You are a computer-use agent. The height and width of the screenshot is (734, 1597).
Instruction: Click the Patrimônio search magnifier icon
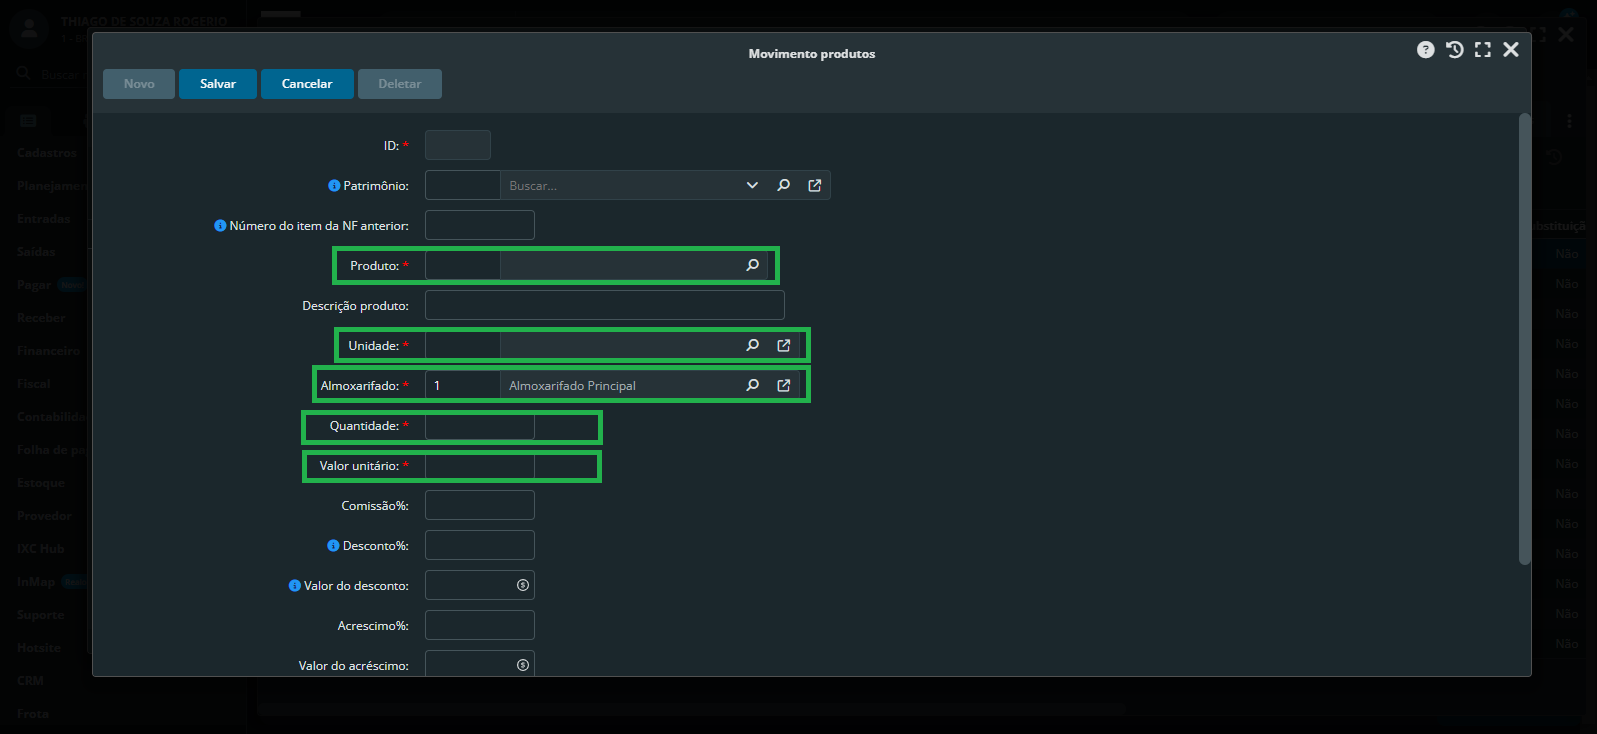784,185
